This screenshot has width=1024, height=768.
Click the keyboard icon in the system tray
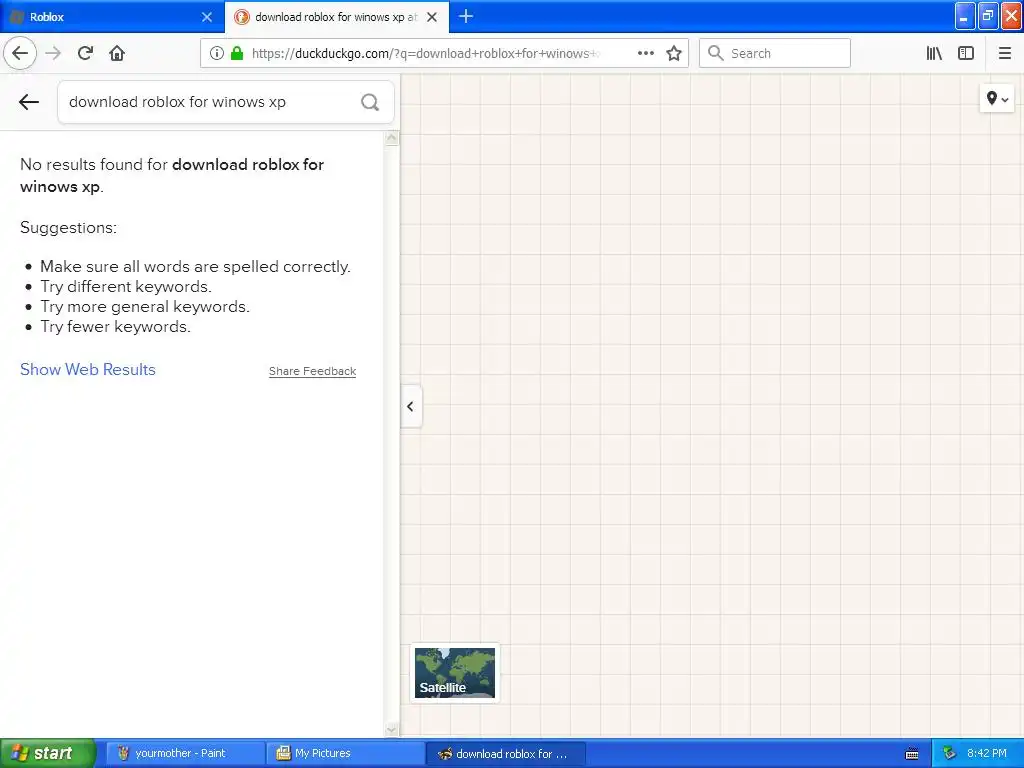coord(912,754)
